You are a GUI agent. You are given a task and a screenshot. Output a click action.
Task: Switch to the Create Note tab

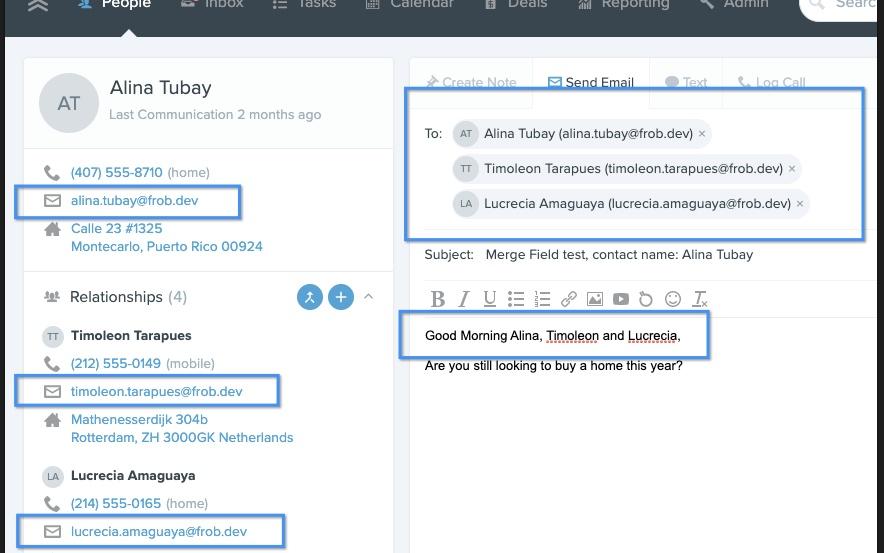(x=471, y=82)
